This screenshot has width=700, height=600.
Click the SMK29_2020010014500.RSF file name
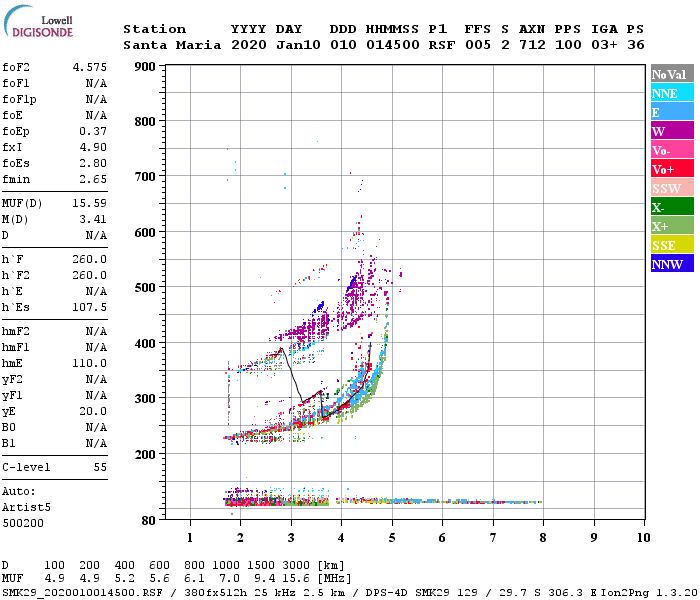point(83,593)
